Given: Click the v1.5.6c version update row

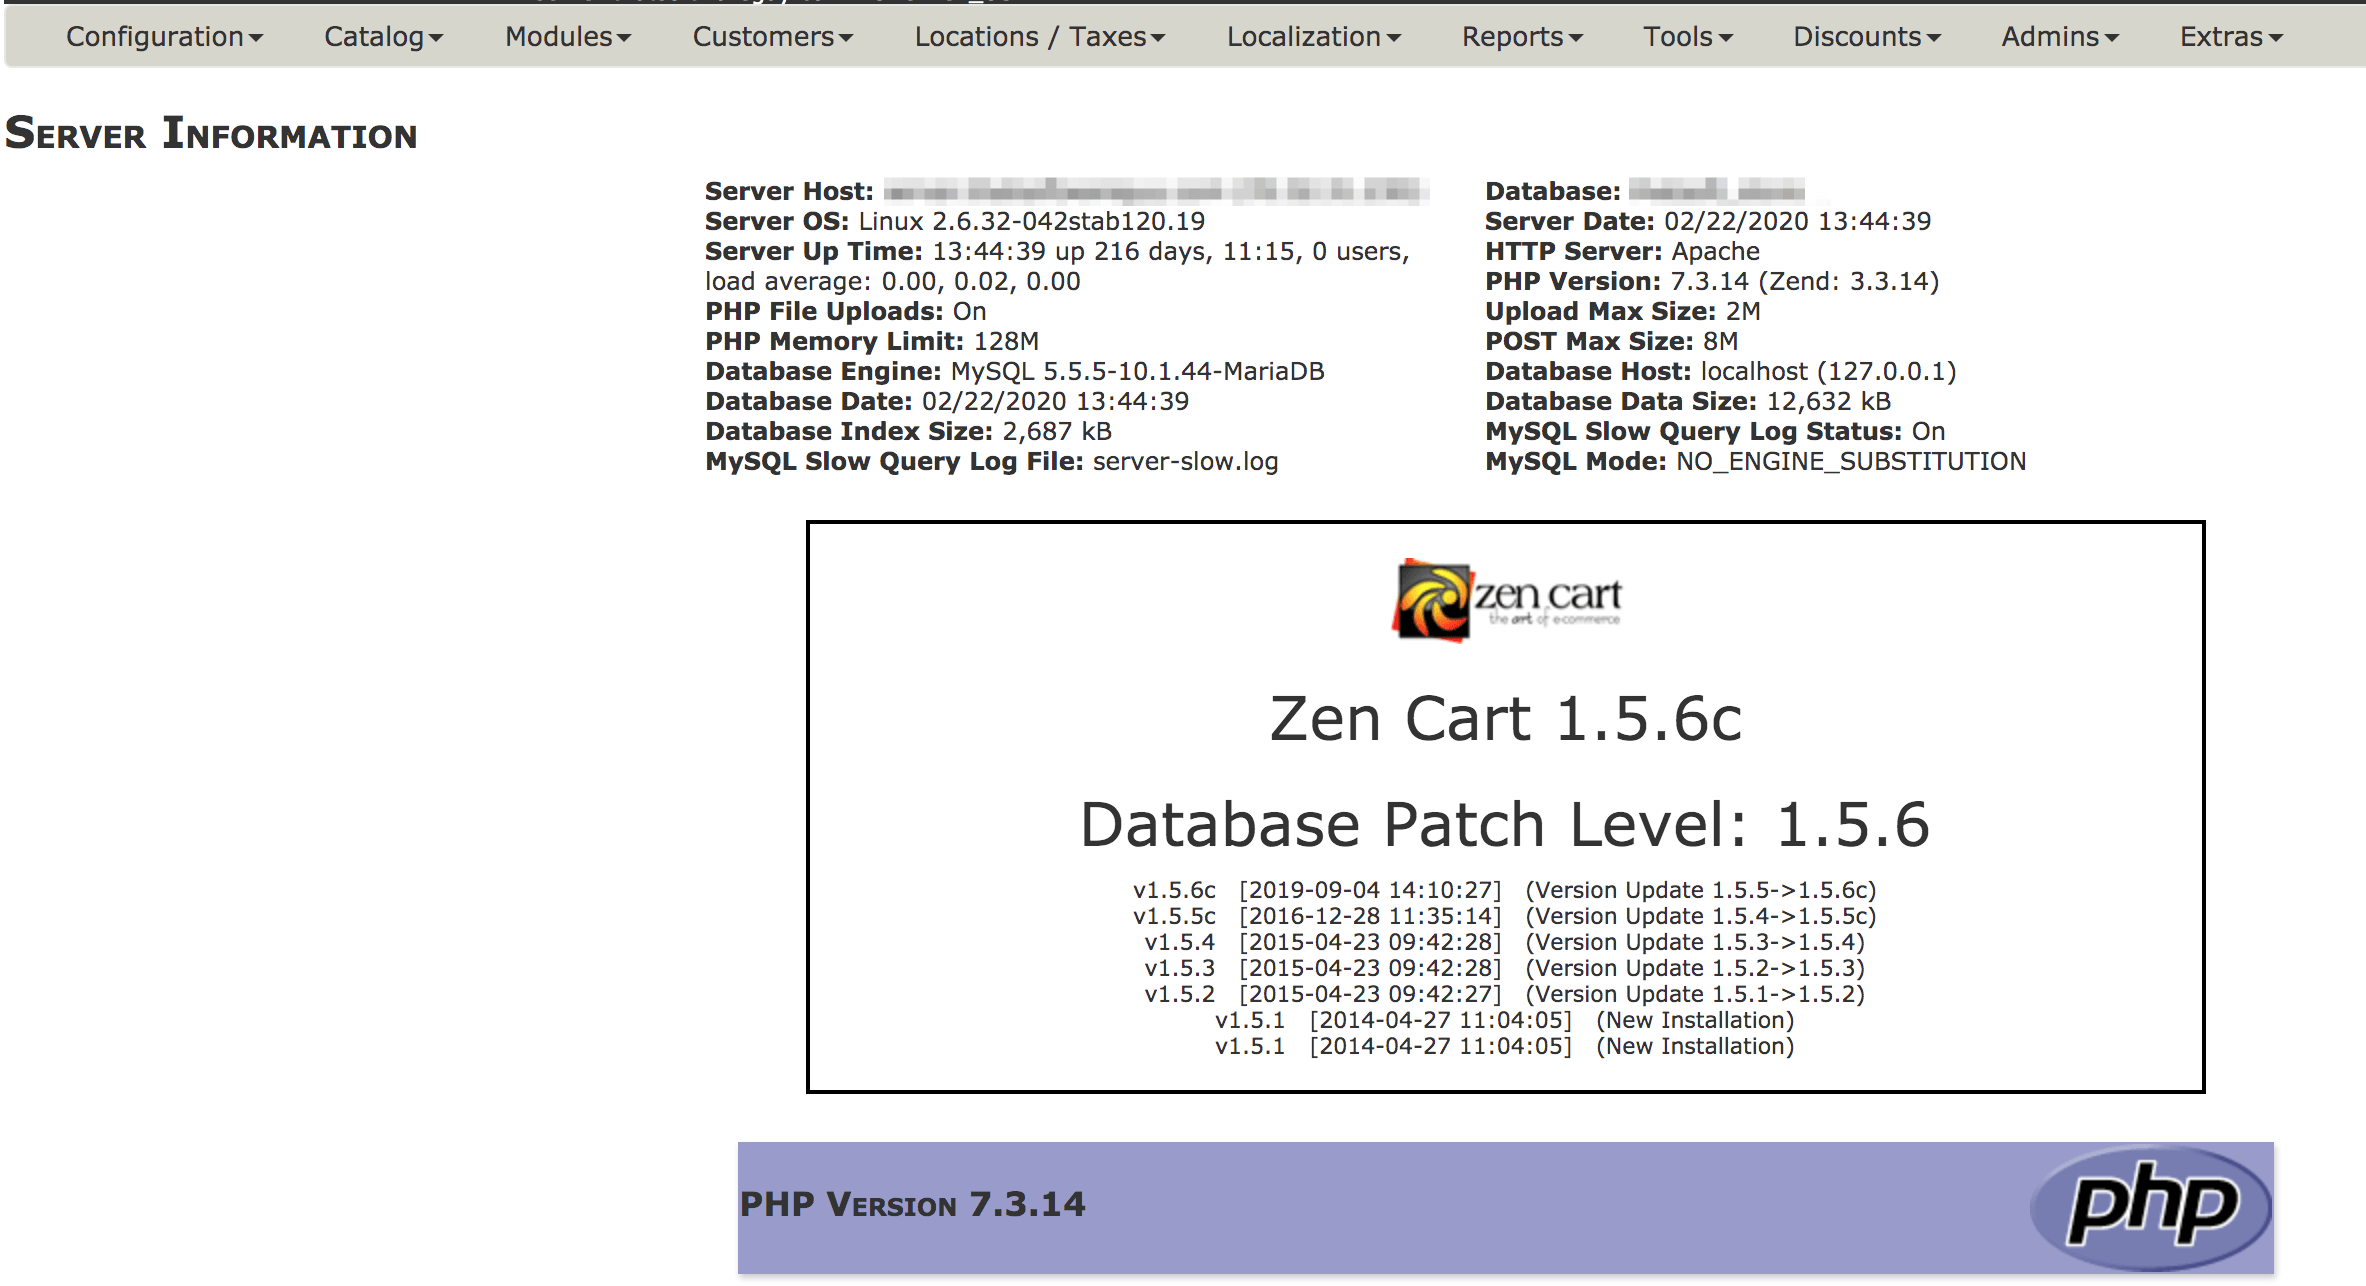Looking at the screenshot, I should pyautogui.click(x=1505, y=890).
